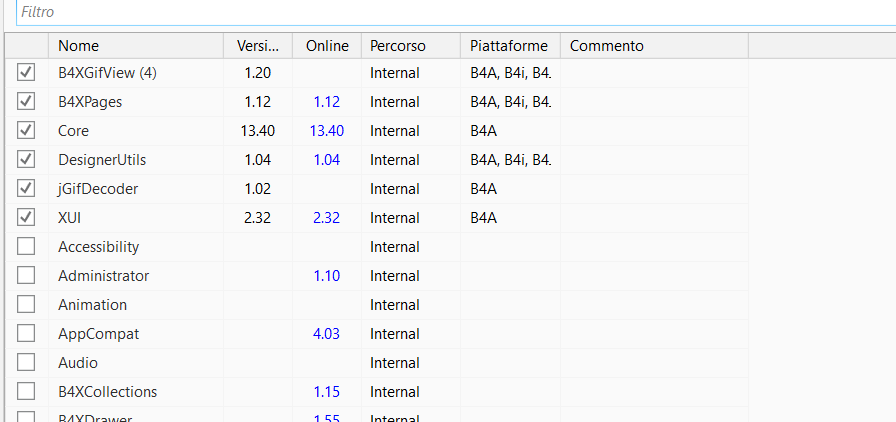
Task: Uncheck the jGifDecoder library checkbox
Action: pos(26,188)
